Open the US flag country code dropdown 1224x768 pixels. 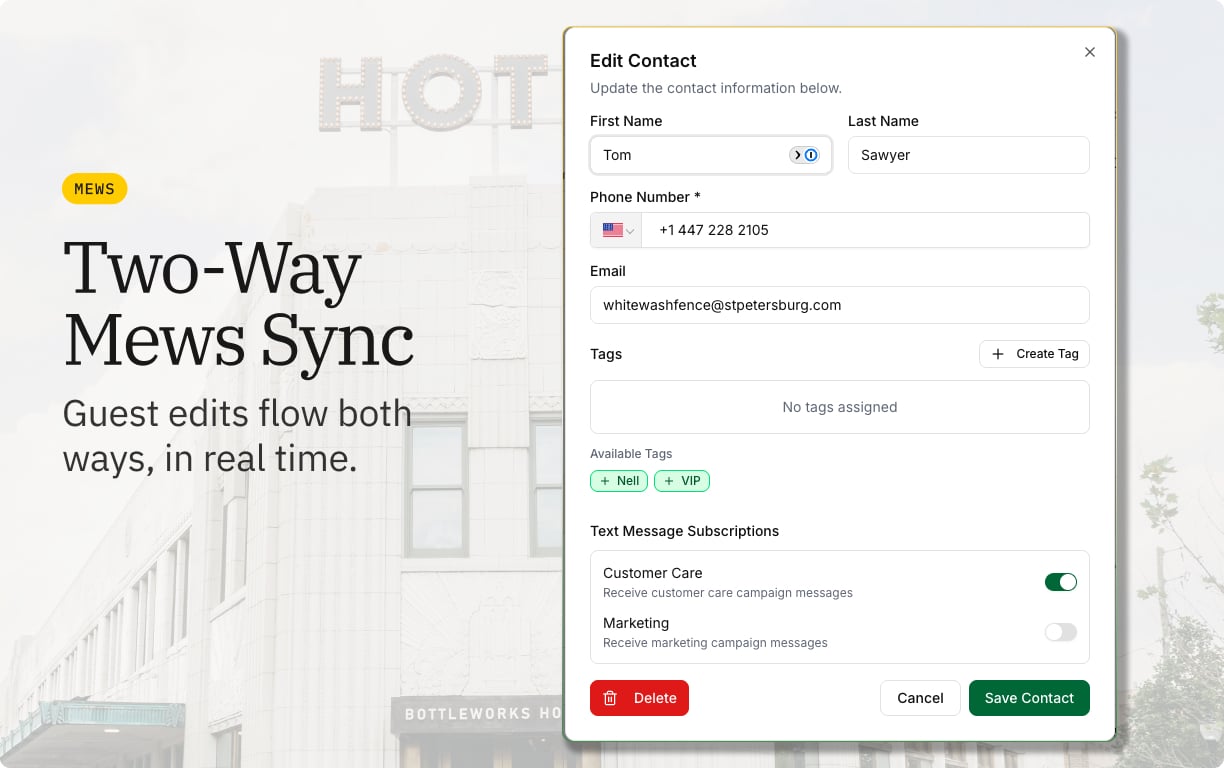coord(616,230)
